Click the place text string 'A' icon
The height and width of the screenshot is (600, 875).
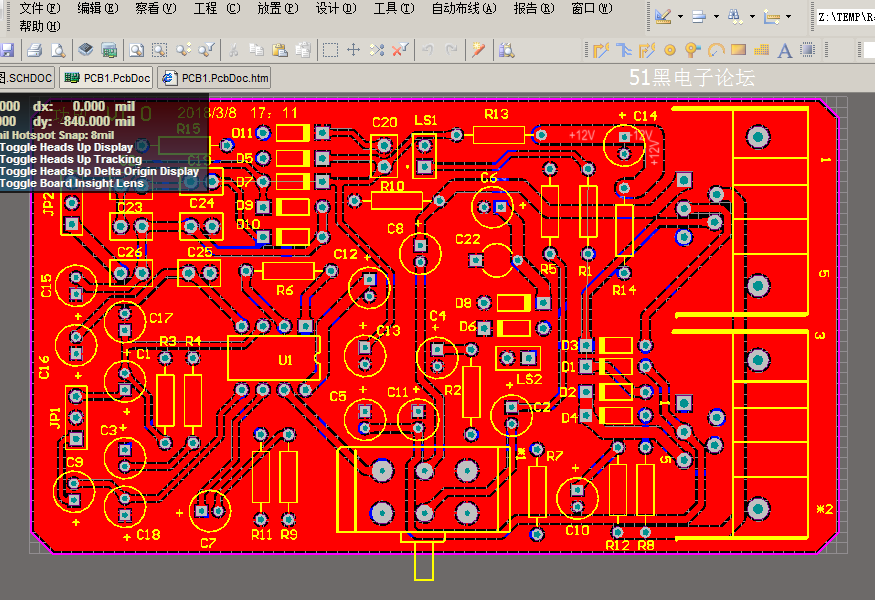click(x=785, y=51)
